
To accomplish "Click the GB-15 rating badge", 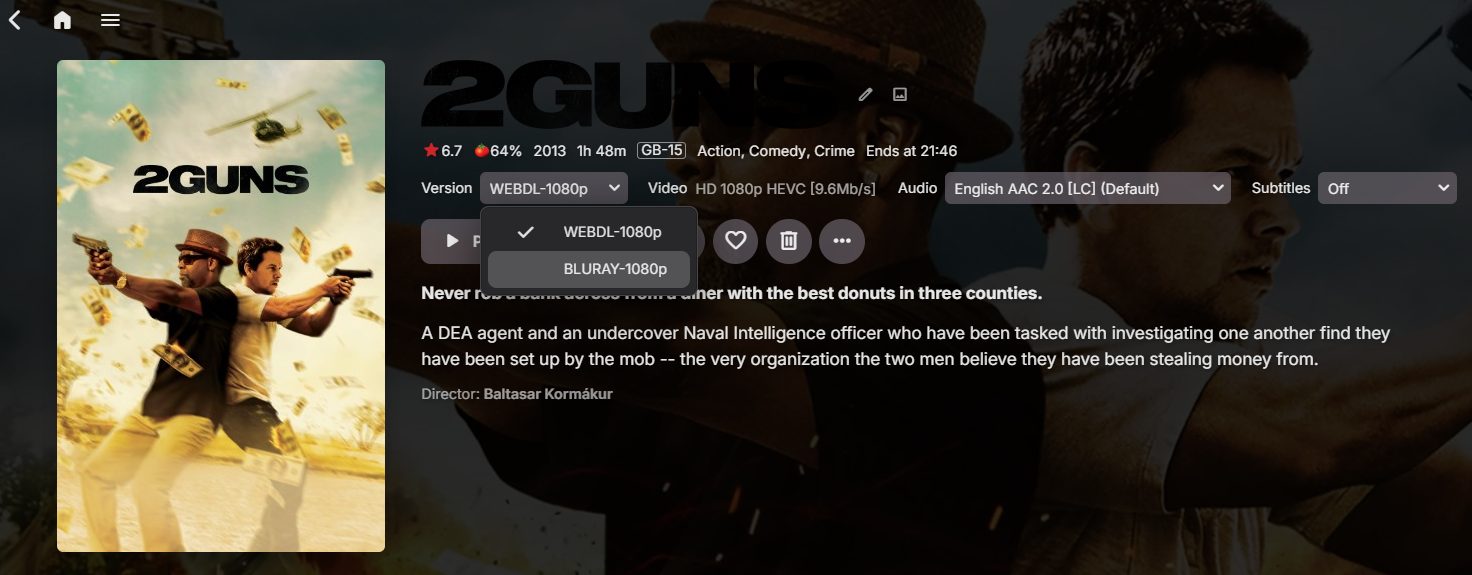I will (x=662, y=151).
